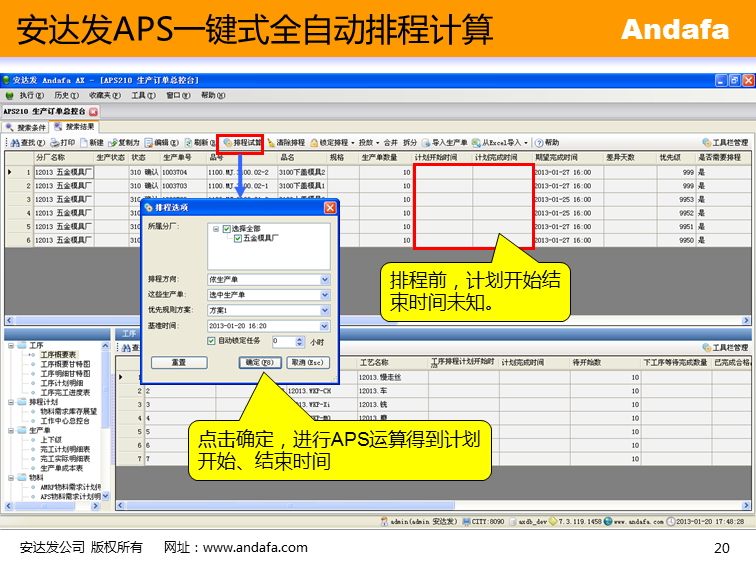Image resolution: width=756 pixels, height=567 pixels.
Task: Select 工序概要甘特图 in the left tree
Action: pyautogui.click(x=64, y=364)
